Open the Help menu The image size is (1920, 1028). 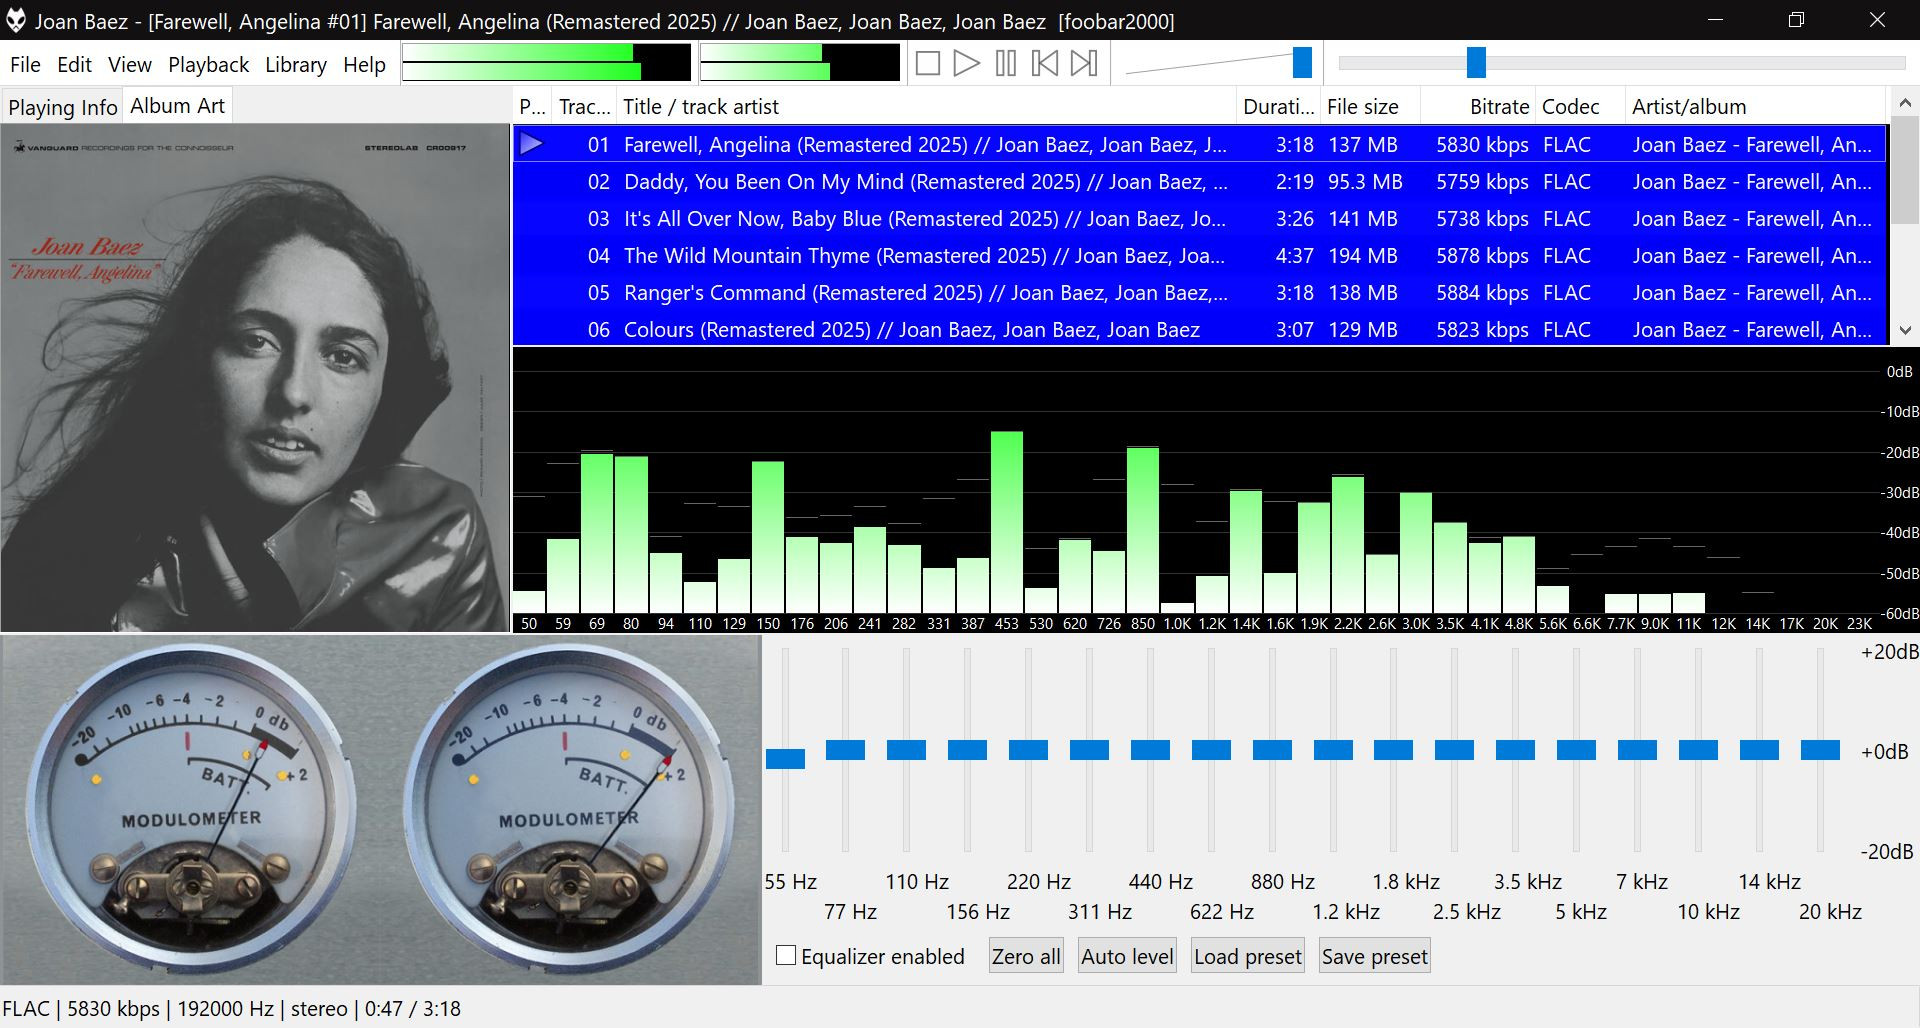[x=364, y=65]
